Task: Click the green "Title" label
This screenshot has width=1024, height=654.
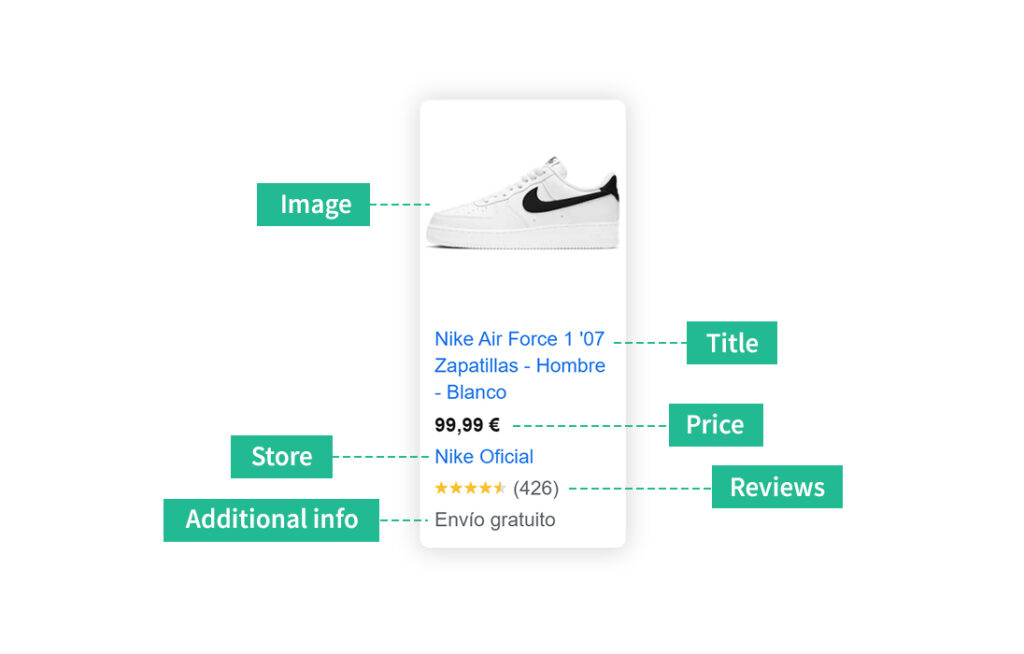Action: click(x=732, y=343)
